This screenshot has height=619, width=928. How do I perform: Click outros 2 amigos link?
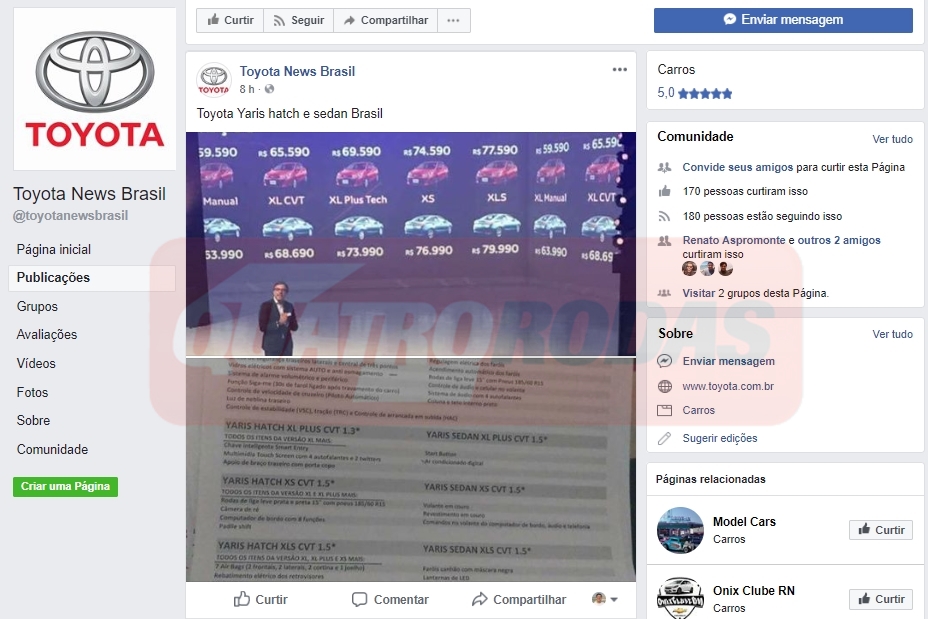[839, 240]
